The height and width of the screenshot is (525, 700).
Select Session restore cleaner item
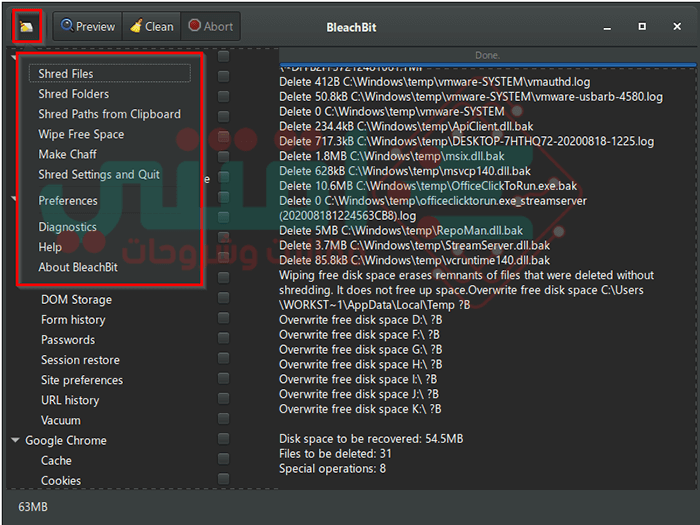tap(80, 360)
